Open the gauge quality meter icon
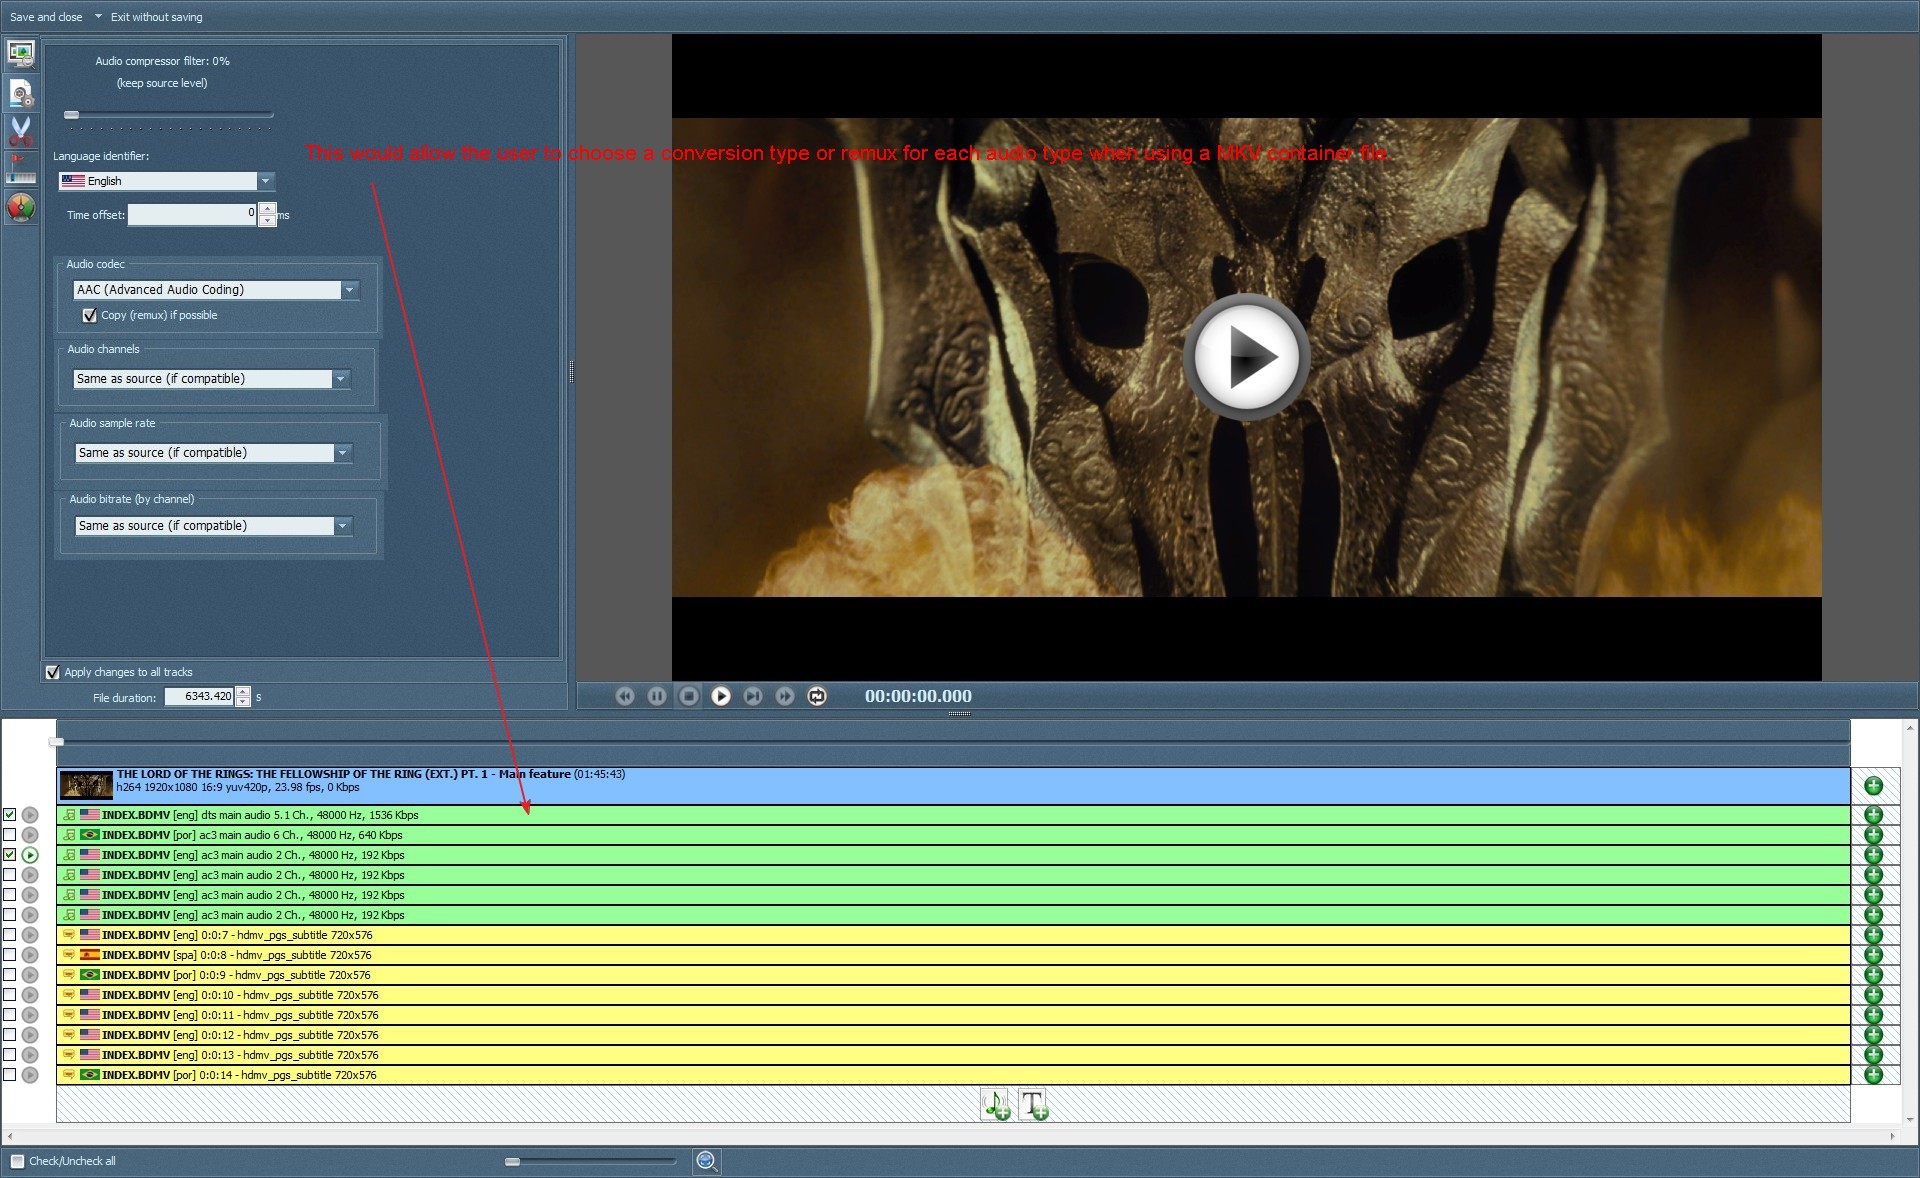The height and width of the screenshot is (1178, 1920). 21,207
